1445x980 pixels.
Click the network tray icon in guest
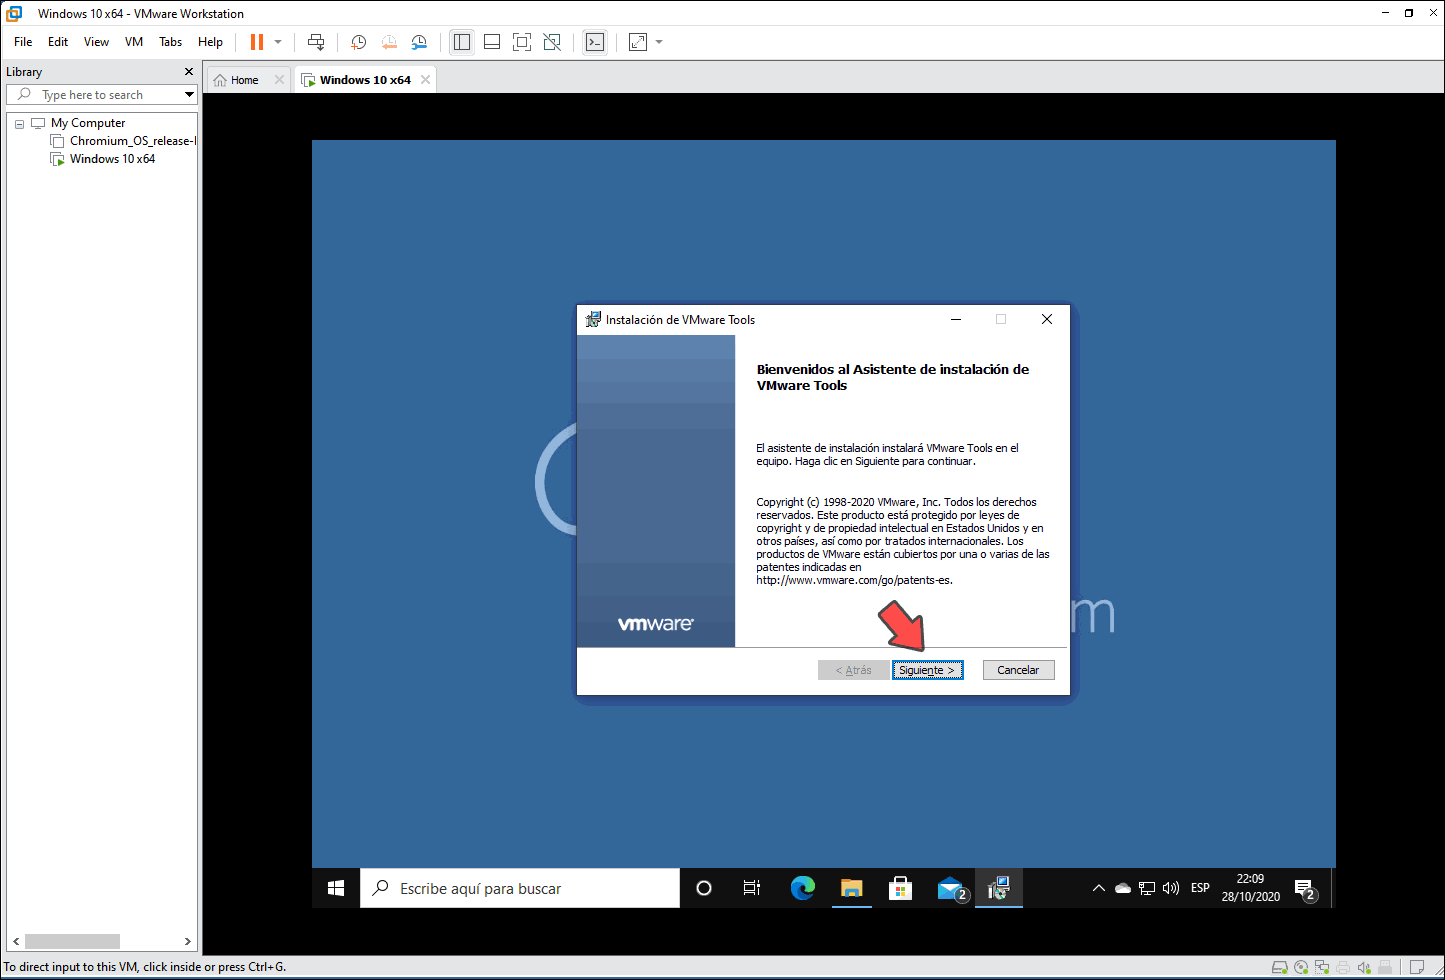1147,888
